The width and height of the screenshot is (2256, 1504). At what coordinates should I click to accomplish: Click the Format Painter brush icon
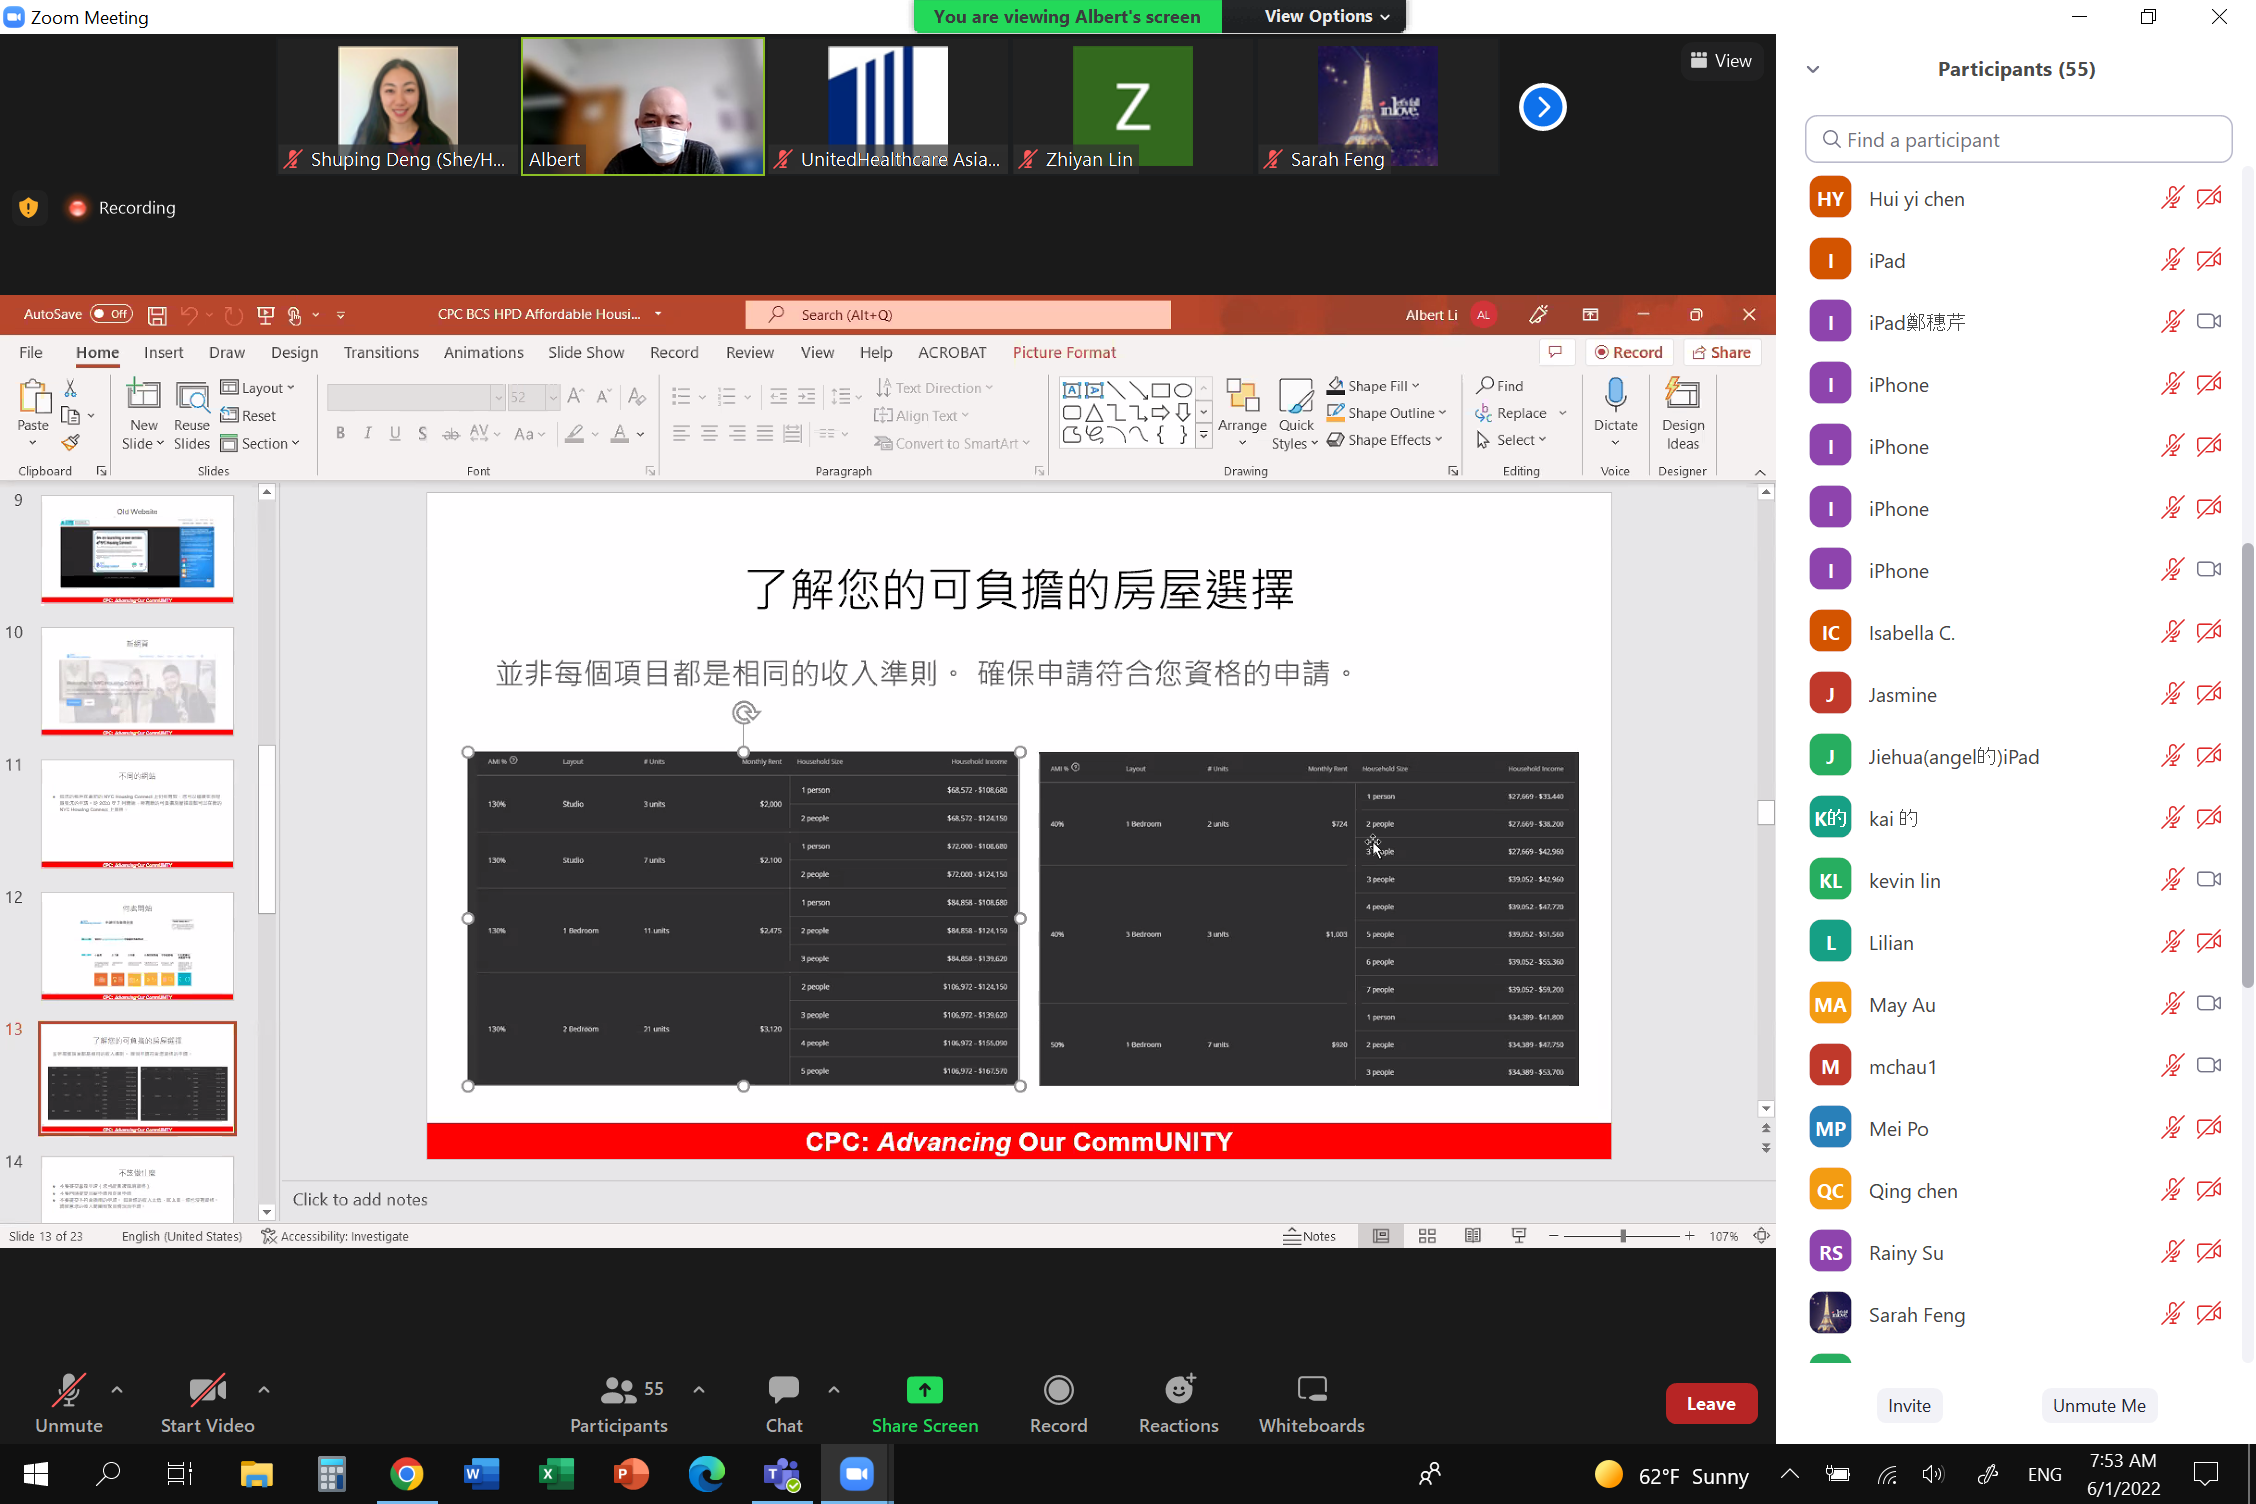pos(70,442)
